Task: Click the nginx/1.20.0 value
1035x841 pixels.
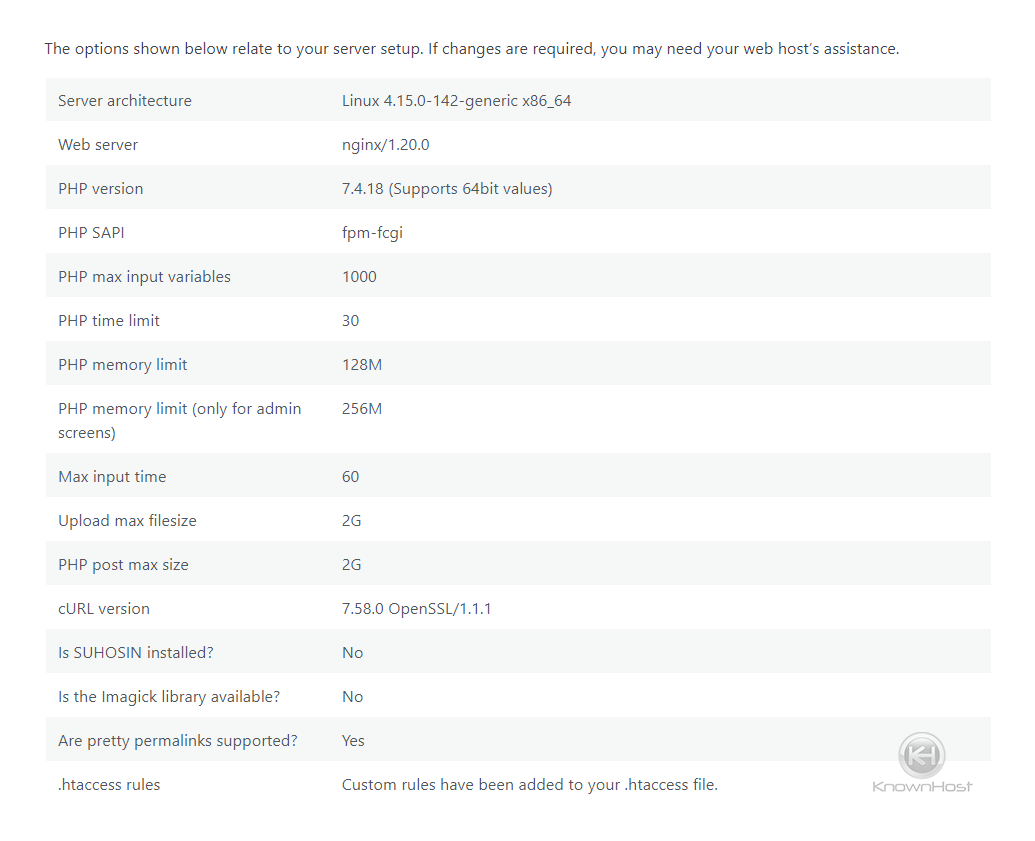Action: pyautogui.click(x=385, y=145)
